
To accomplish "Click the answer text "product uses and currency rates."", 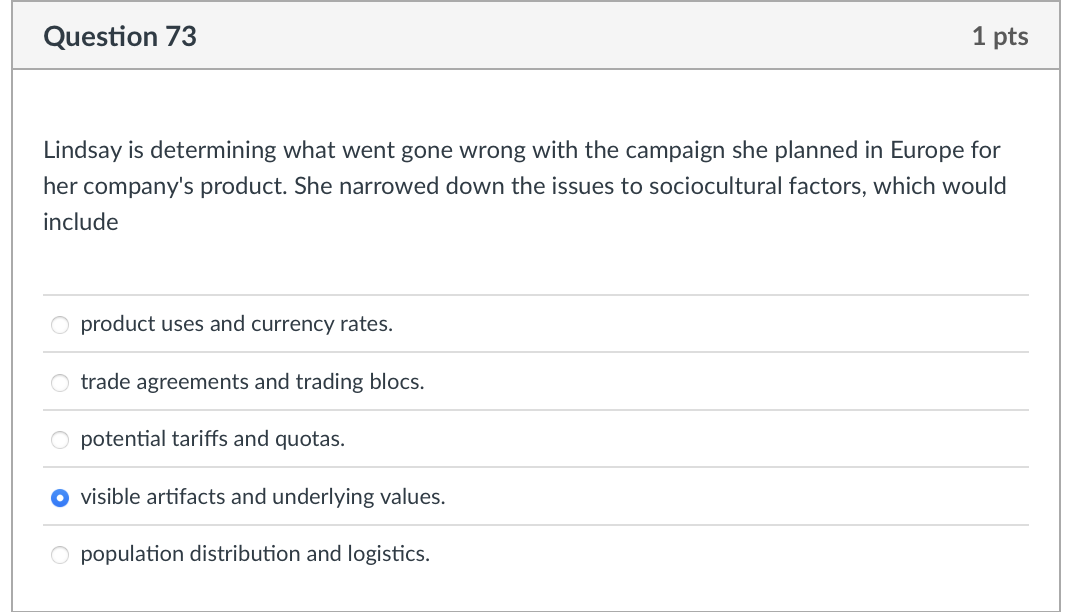I will (x=236, y=324).
